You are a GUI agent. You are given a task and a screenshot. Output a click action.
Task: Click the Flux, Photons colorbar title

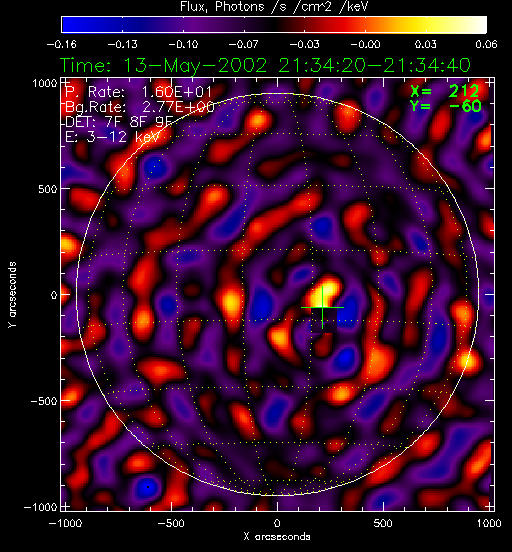274,7
